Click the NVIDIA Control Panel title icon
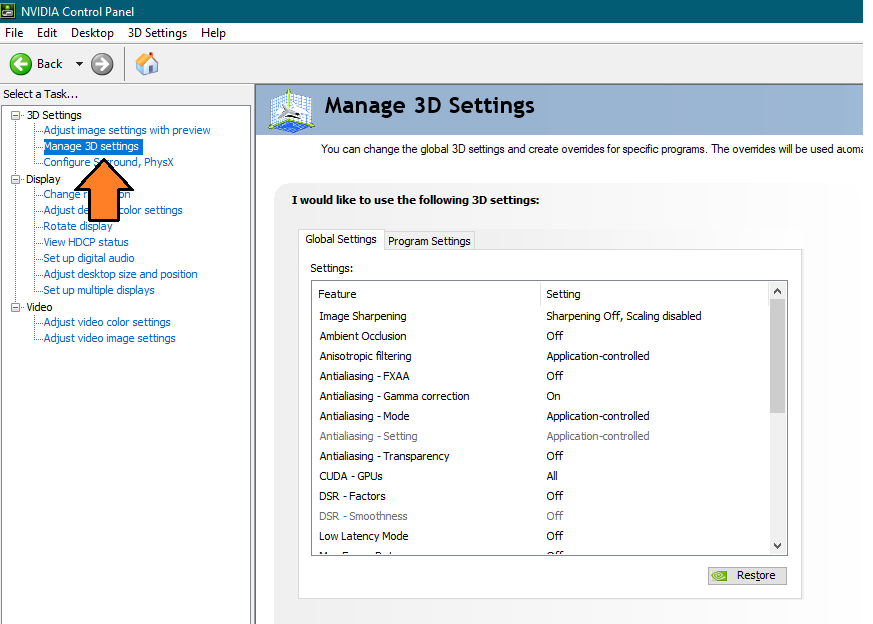 pyautogui.click(x=8, y=11)
